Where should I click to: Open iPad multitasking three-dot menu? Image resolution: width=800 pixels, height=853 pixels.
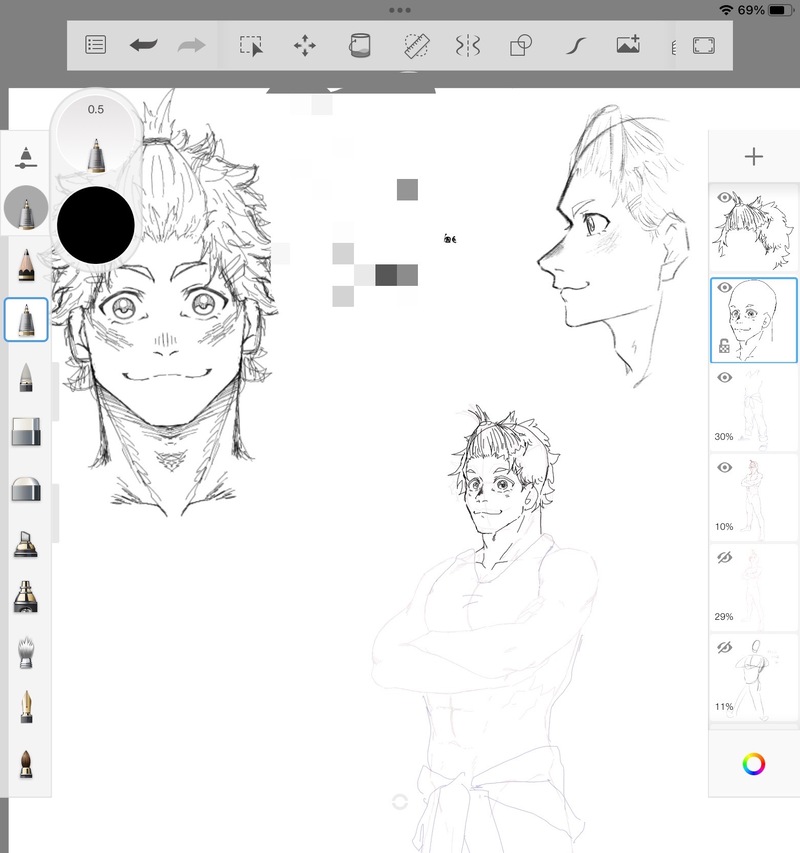(x=400, y=10)
